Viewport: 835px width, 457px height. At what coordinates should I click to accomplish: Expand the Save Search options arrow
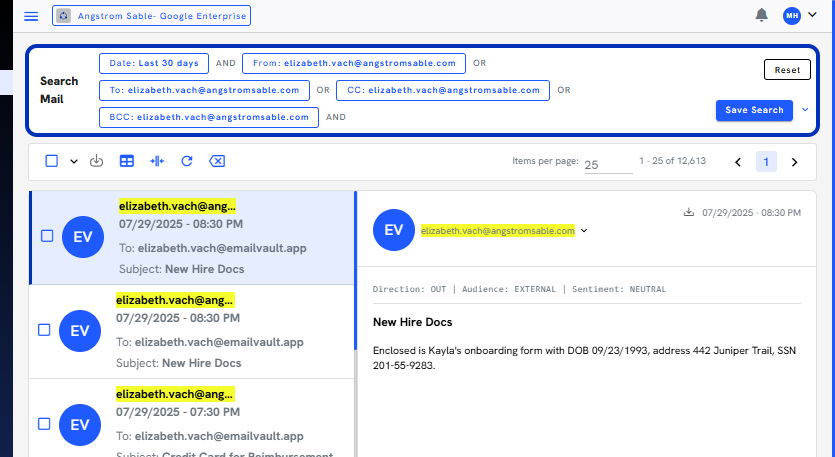tap(805, 110)
